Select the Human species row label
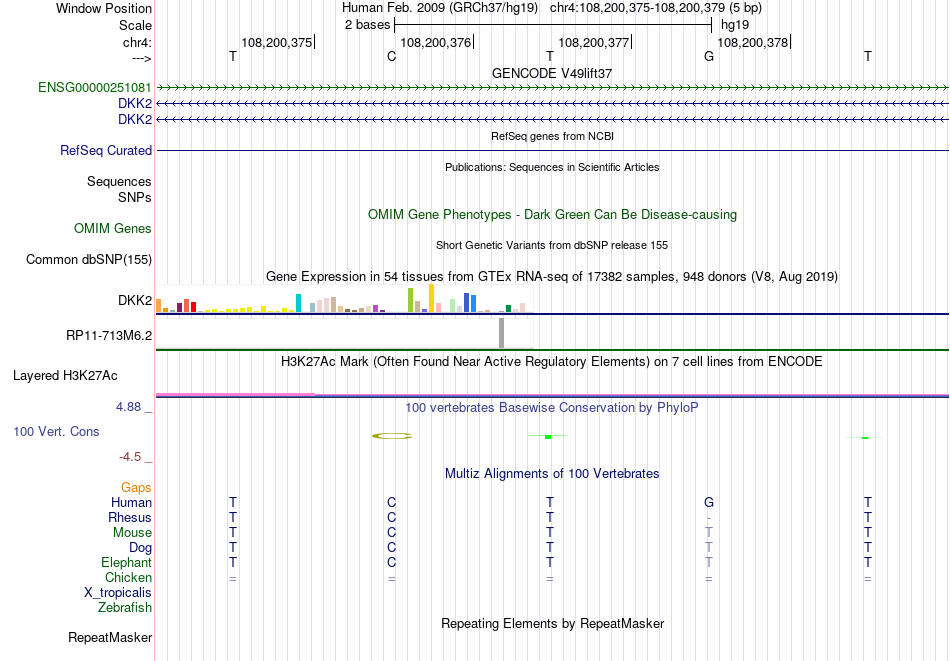 click(x=131, y=502)
